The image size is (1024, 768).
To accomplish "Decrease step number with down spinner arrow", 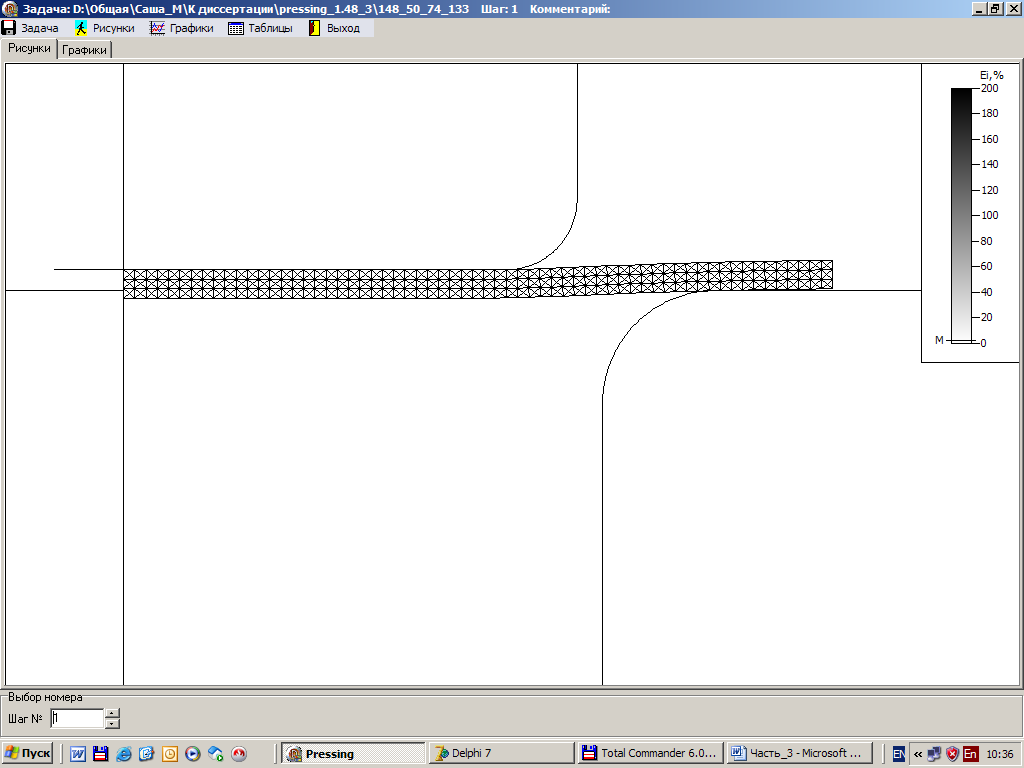I will (x=112, y=723).
